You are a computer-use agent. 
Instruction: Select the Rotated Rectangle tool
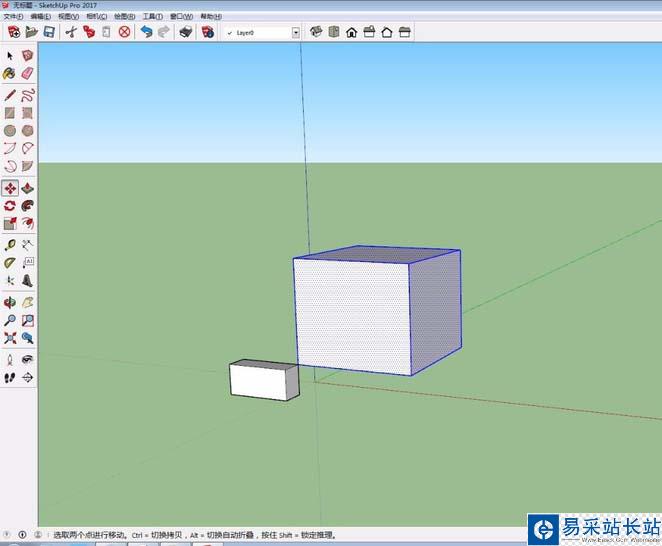tap(27, 113)
